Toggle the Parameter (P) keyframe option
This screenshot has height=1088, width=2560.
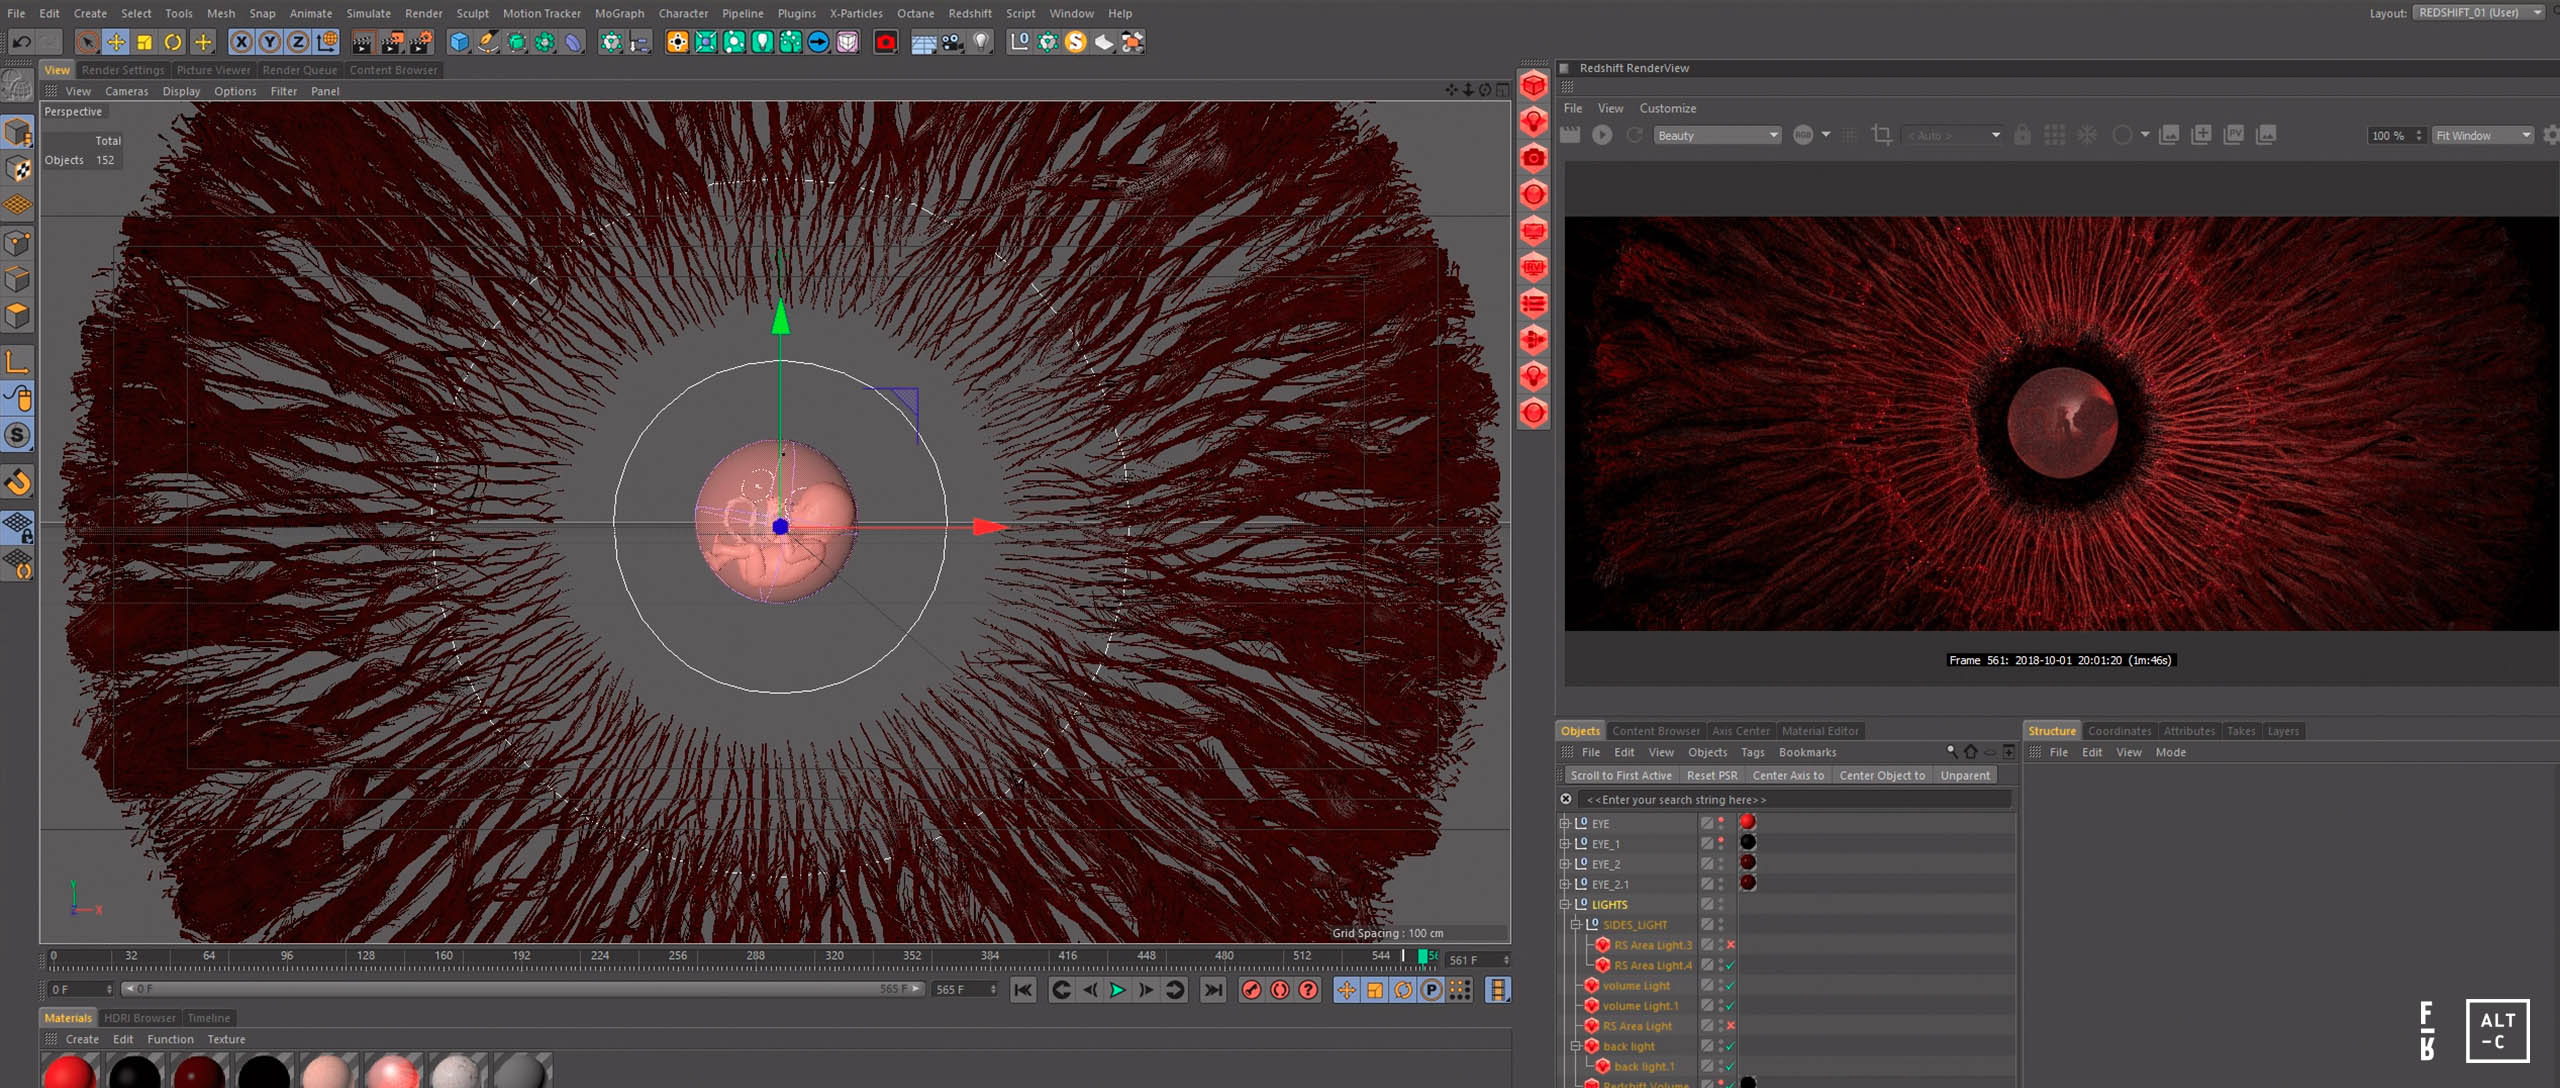pyautogui.click(x=1432, y=990)
